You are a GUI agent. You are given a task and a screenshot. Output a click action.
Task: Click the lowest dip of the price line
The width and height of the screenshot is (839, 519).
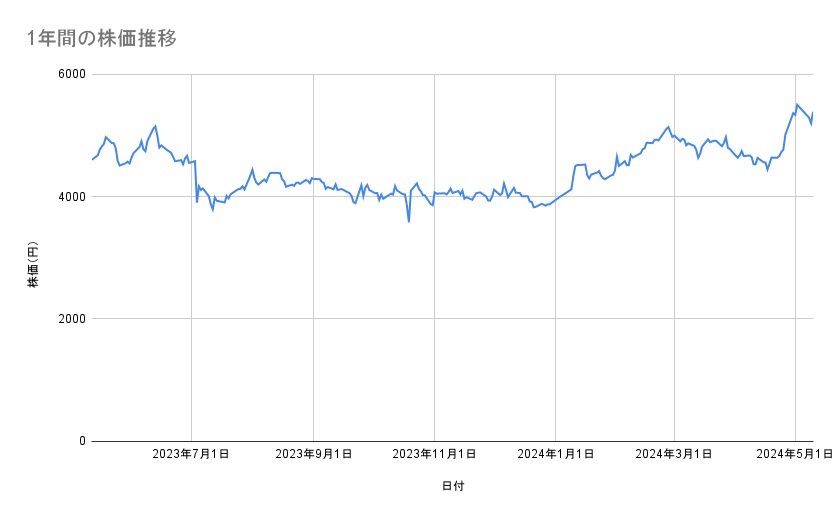click(409, 221)
